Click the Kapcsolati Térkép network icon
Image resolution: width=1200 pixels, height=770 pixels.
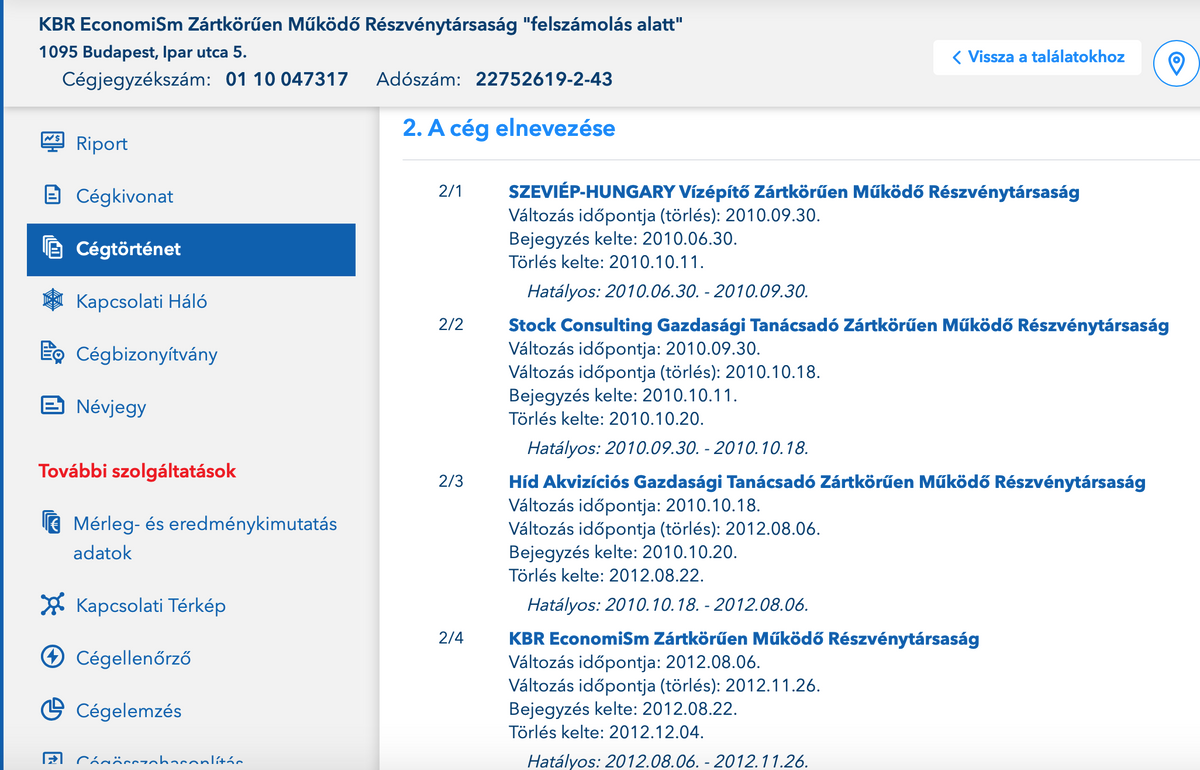(52, 605)
